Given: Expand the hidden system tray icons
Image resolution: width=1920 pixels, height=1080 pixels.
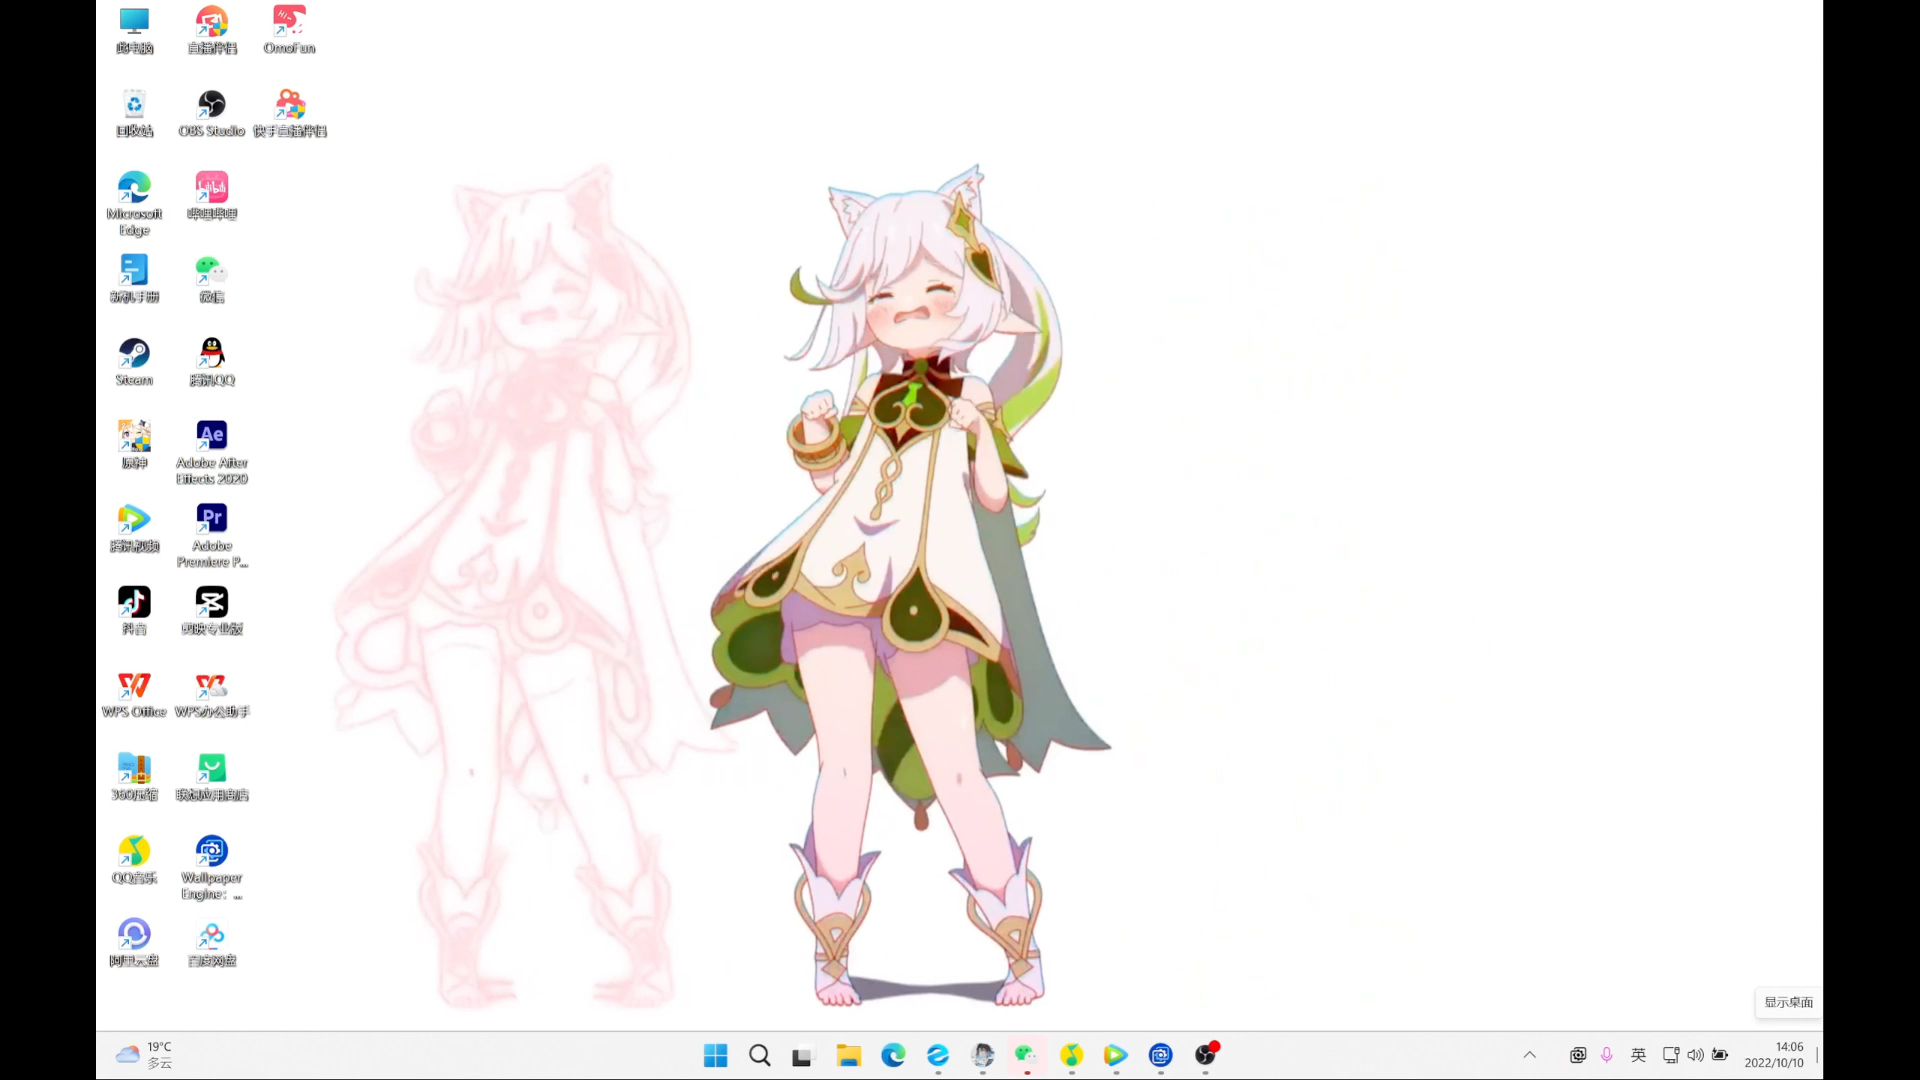Looking at the screenshot, I should [x=1530, y=1055].
